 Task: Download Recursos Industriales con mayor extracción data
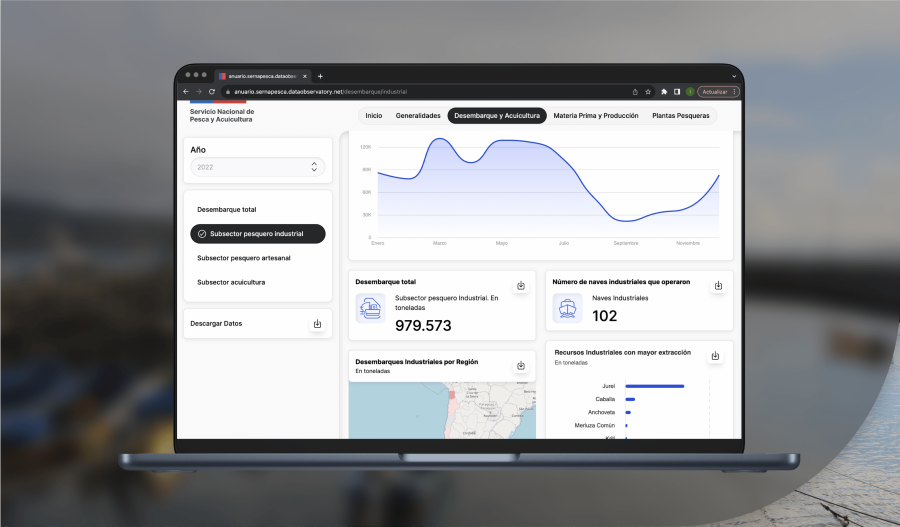[715, 356]
